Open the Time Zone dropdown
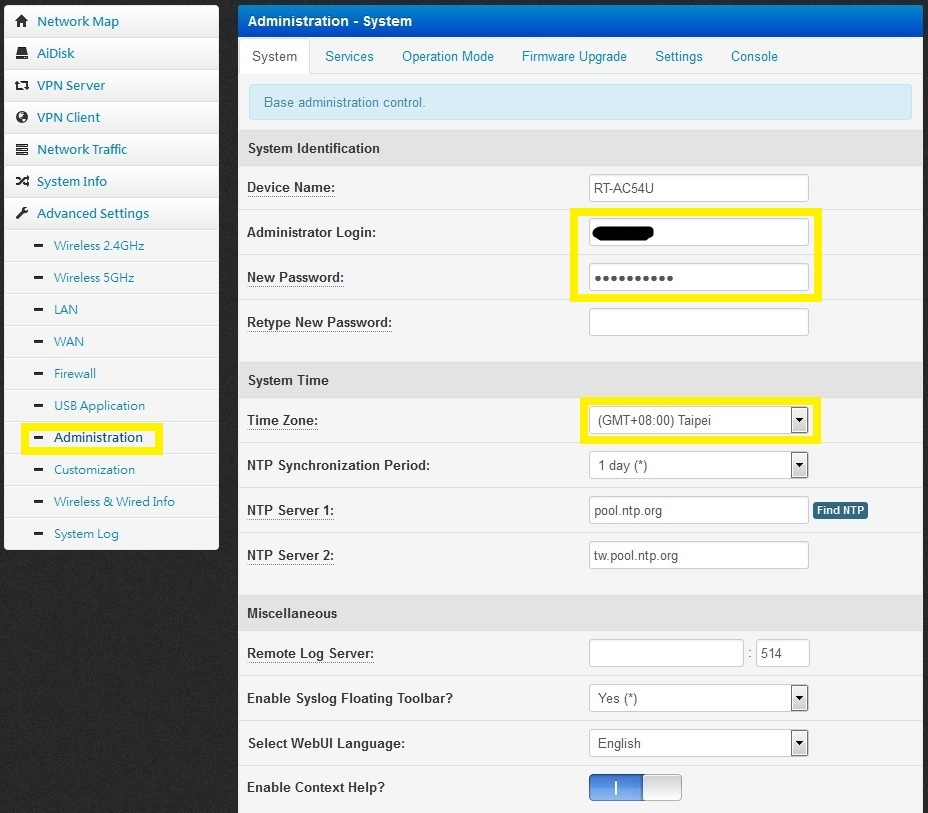The height and width of the screenshot is (813, 928). coord(698,420)
